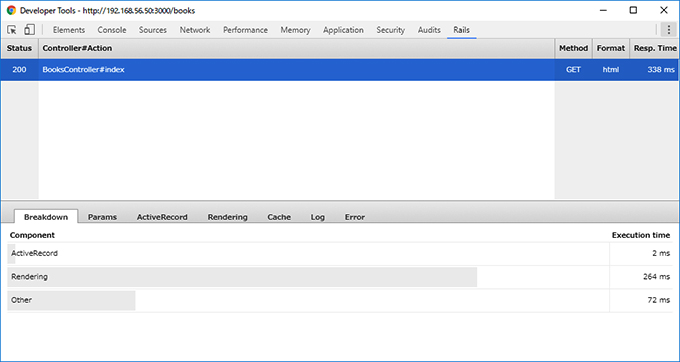This screenshot has width=680, height=362.
Task: Click the Chrome logo in title bar
Action: 11,10
